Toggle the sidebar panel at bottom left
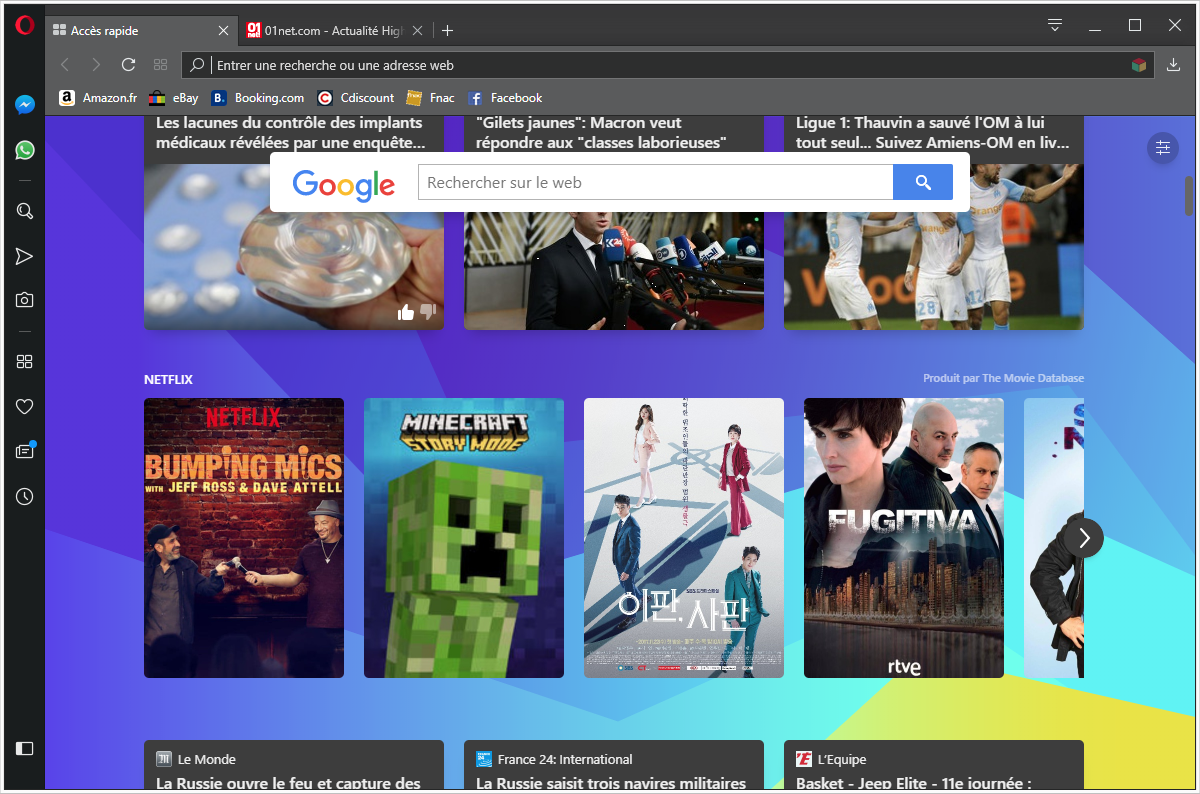 pos(25,748)
